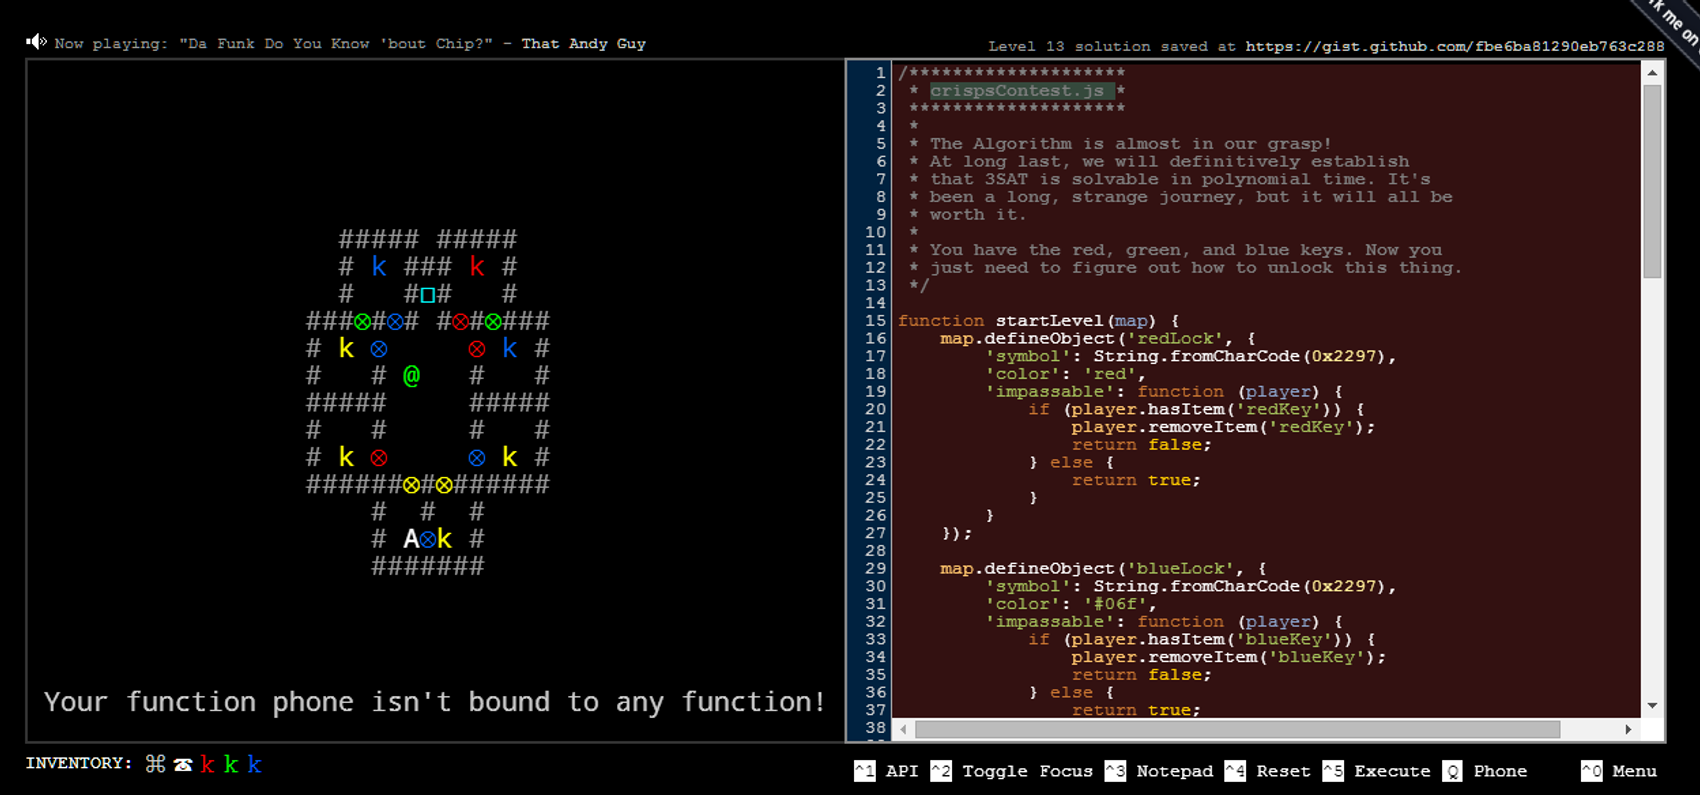Viewport: 1700px width, 795px height.
Task: Click Toggle Focus button
Action: (1027, 771)
